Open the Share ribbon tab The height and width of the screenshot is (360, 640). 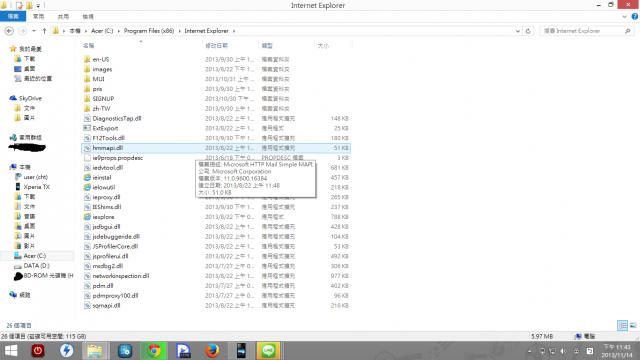63,17
